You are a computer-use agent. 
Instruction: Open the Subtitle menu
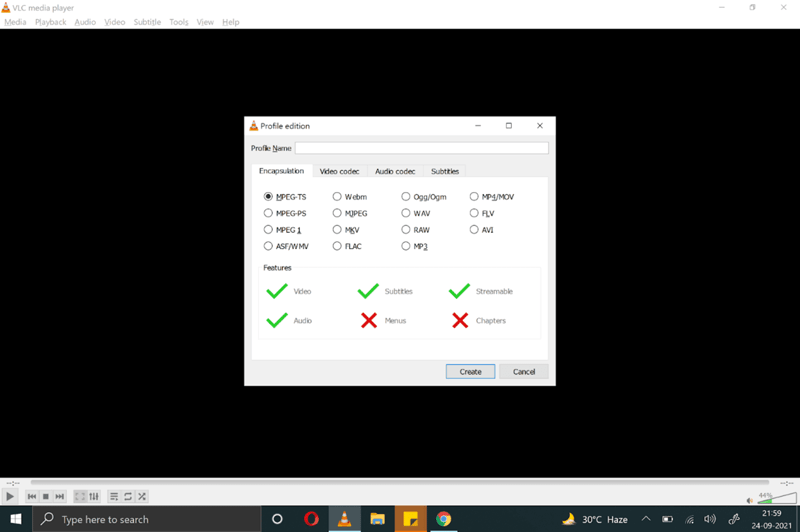147,22
